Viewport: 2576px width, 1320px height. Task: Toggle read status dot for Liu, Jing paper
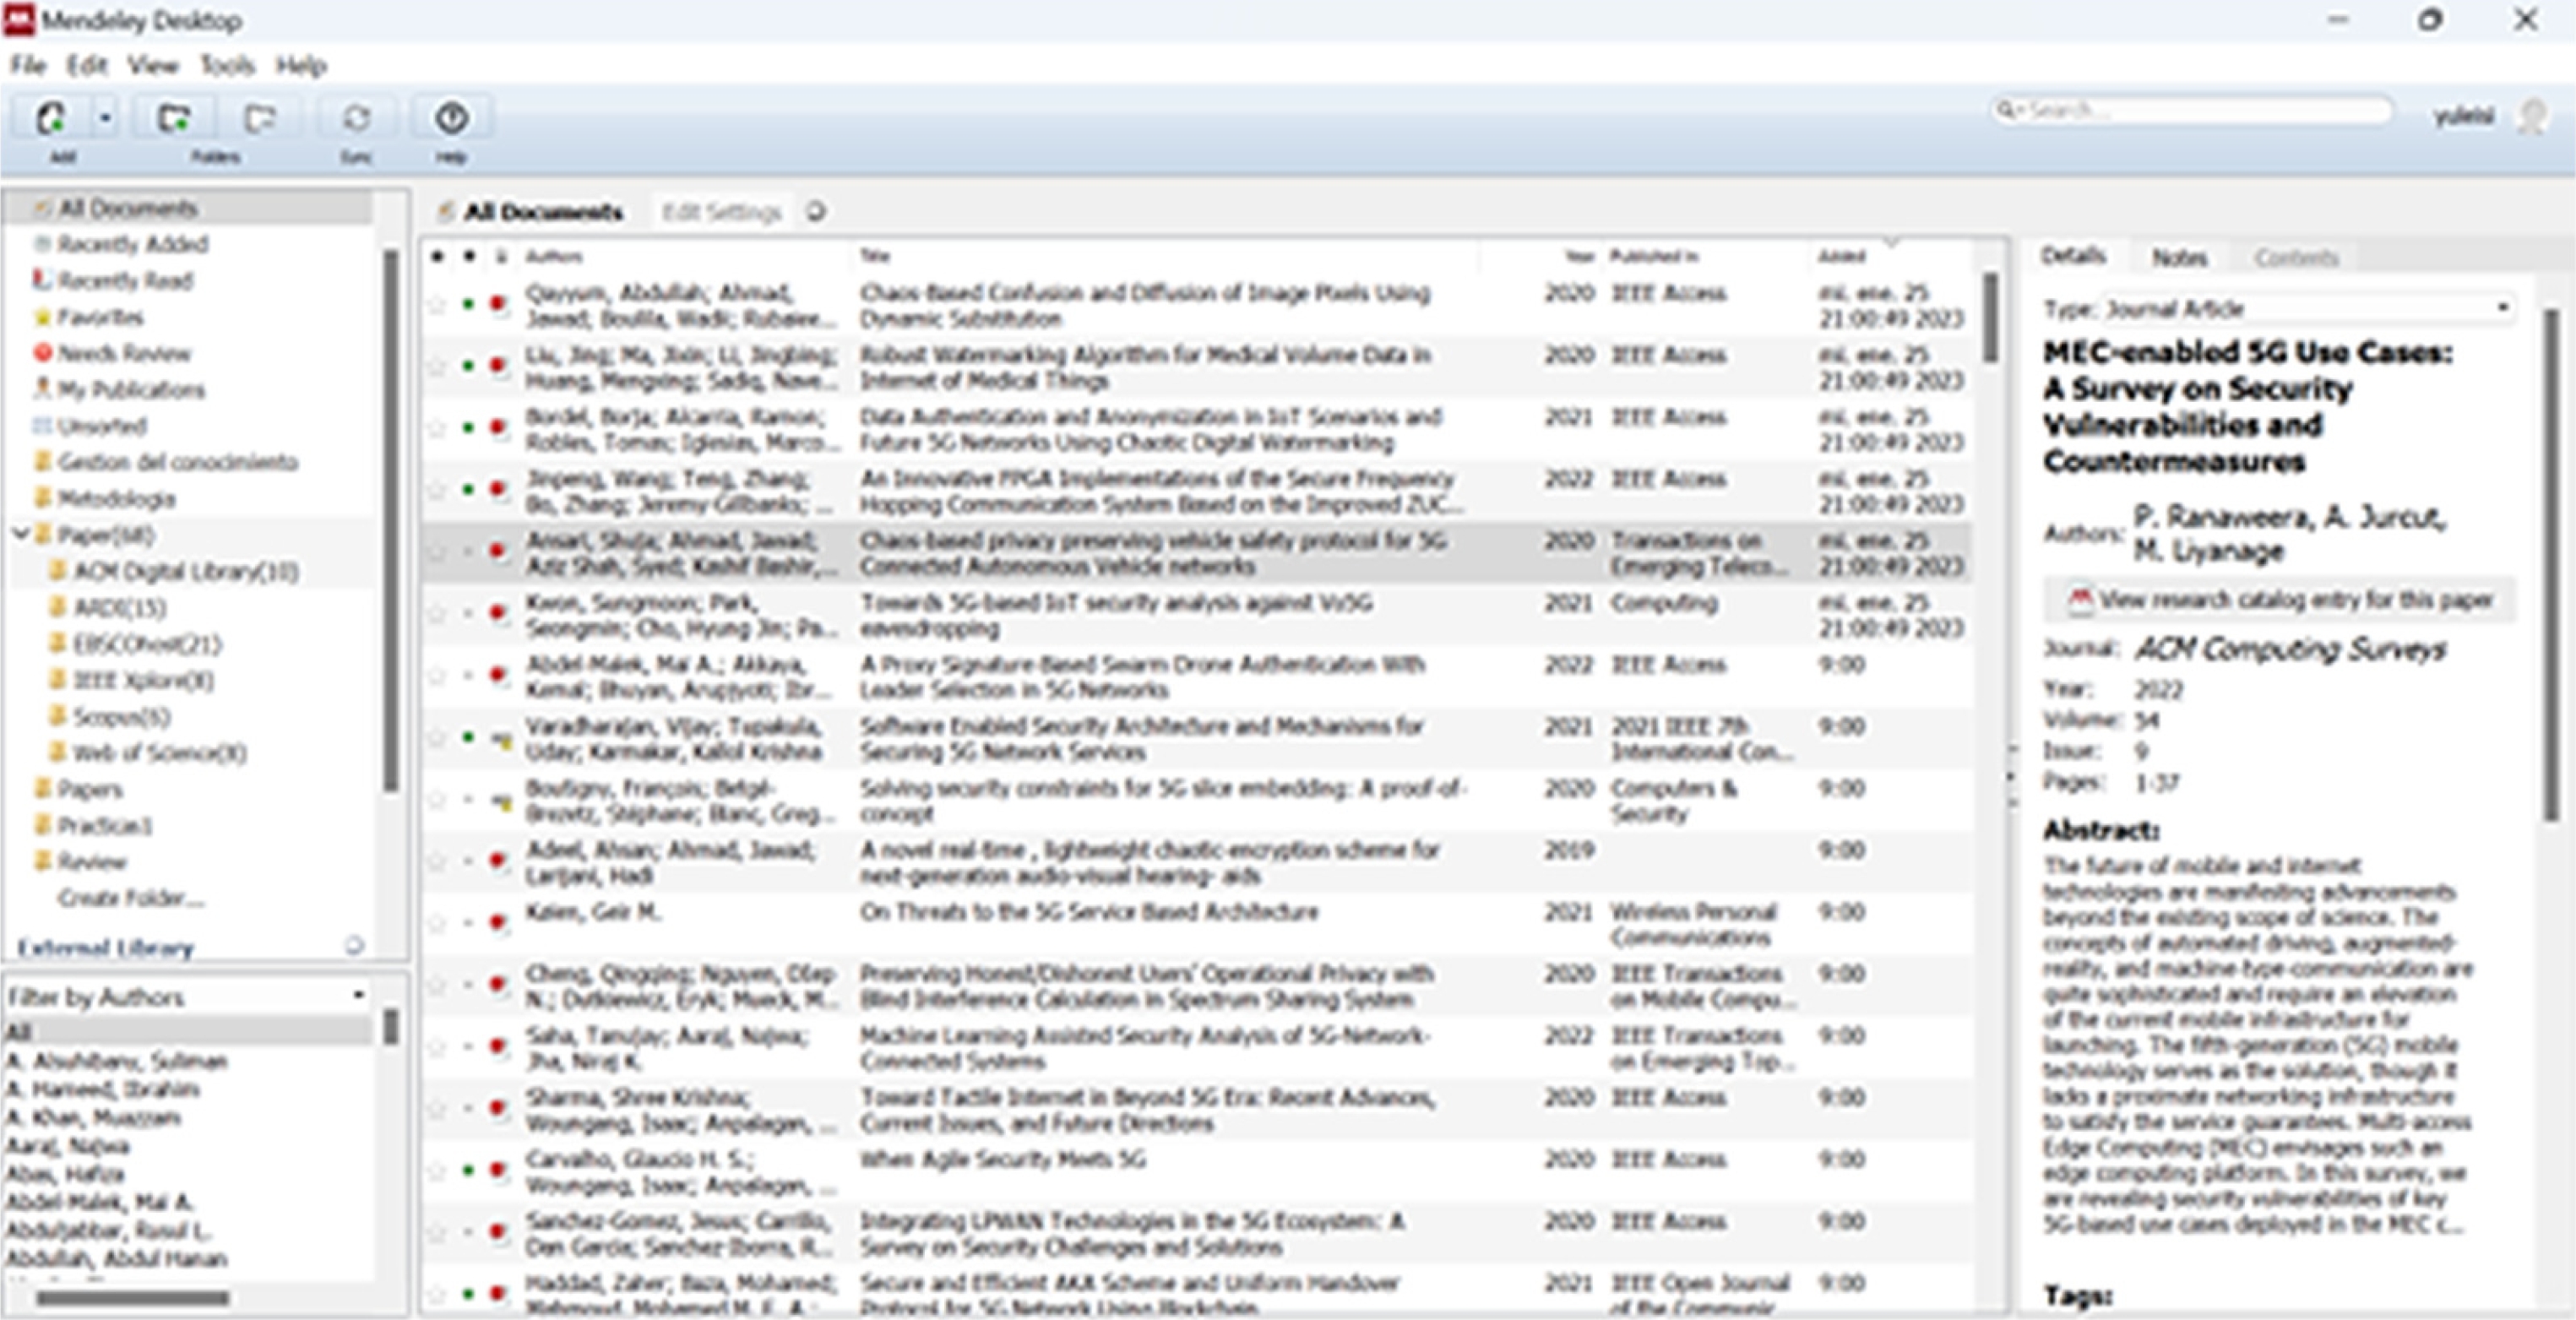point(468,366)
